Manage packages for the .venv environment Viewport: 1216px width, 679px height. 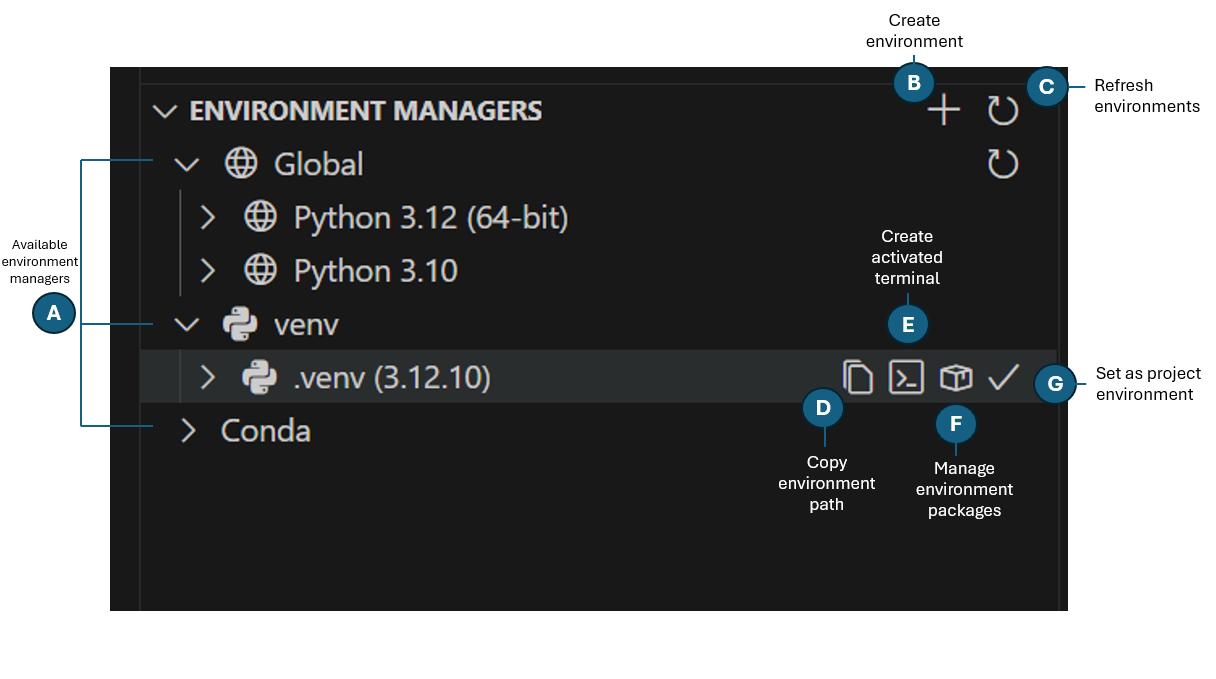pyautogui.click(x=955, y=377)
